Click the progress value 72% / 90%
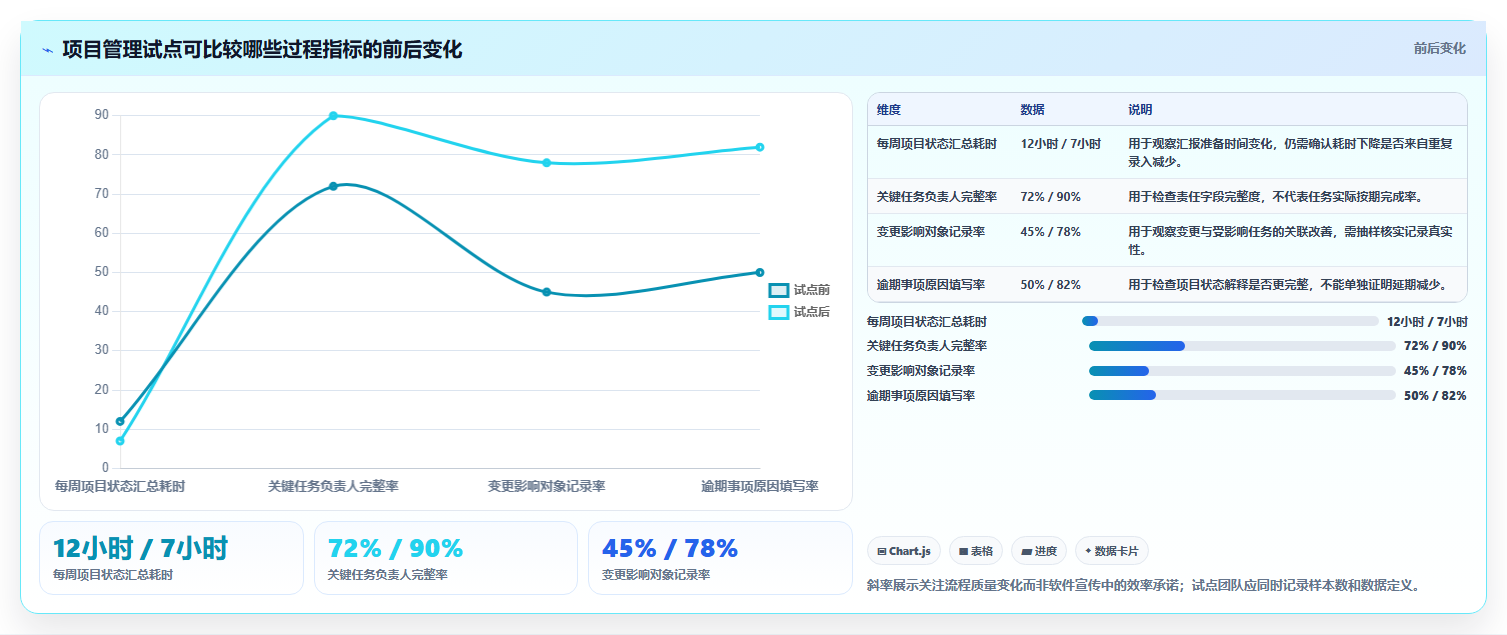This screenshot has height=635, width=1507. click(x=1435, y=346)
